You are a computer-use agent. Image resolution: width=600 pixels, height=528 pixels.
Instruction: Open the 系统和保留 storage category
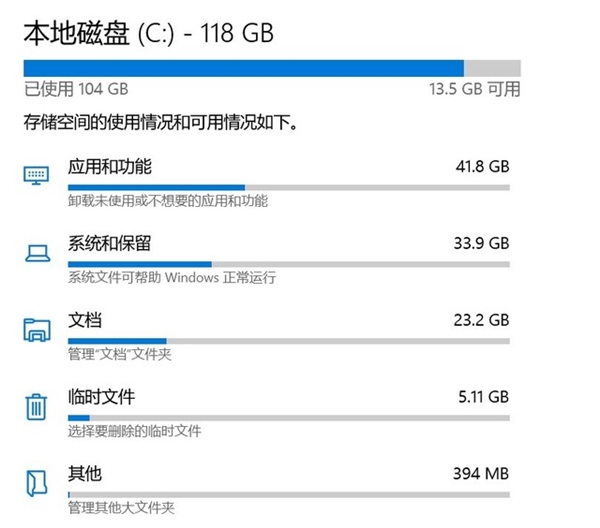click(x=110, y=242)
